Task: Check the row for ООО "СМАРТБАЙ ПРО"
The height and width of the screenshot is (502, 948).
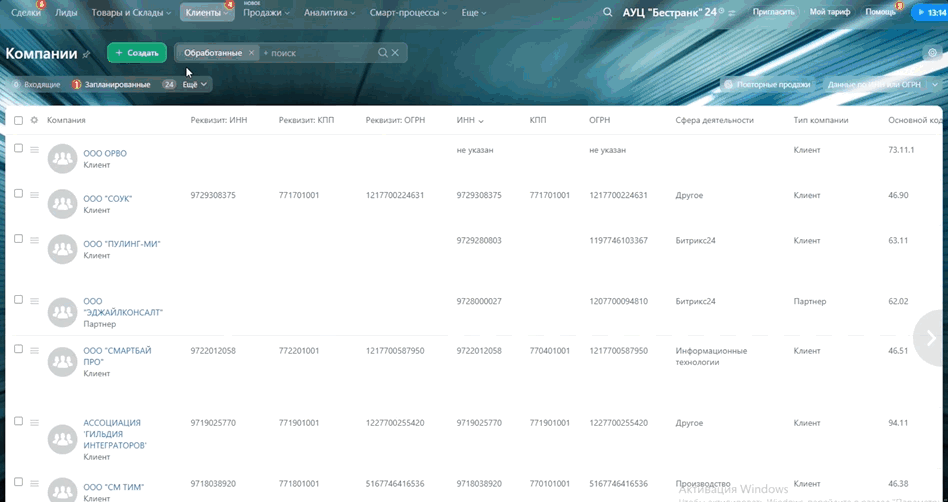Action: pos(18,349)
